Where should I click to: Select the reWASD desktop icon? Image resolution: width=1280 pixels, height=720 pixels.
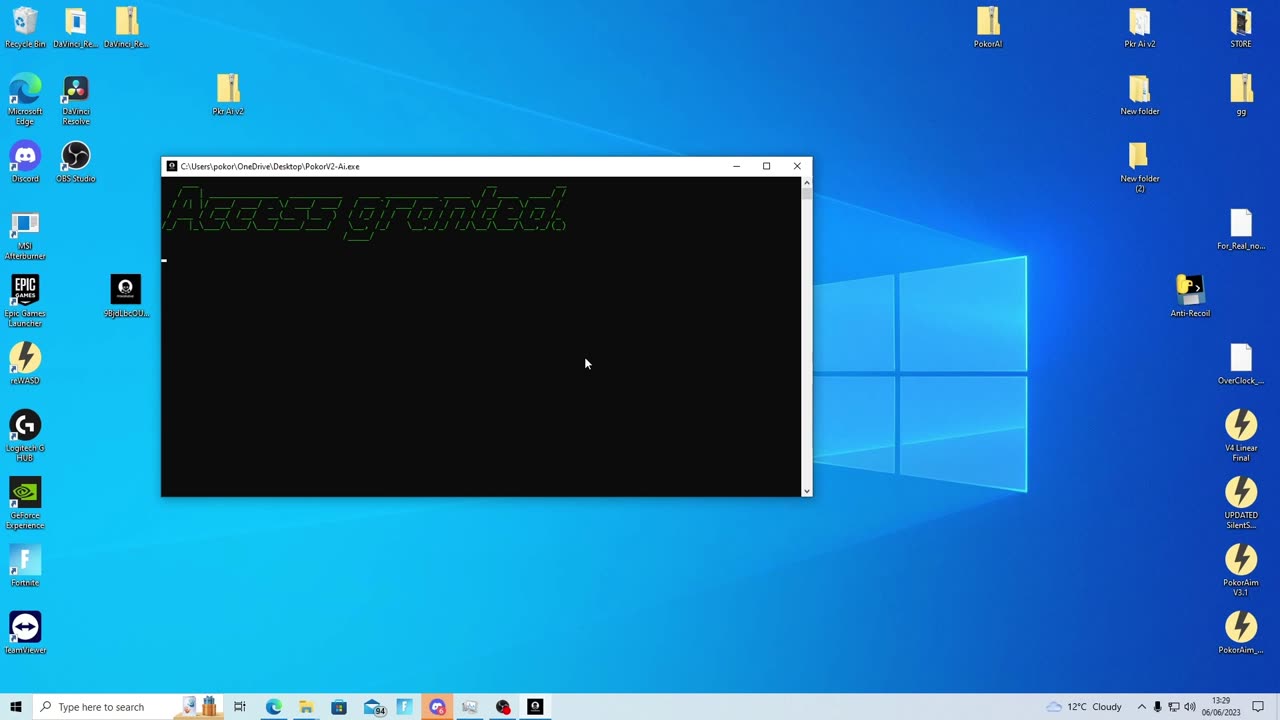pos(25,364)
